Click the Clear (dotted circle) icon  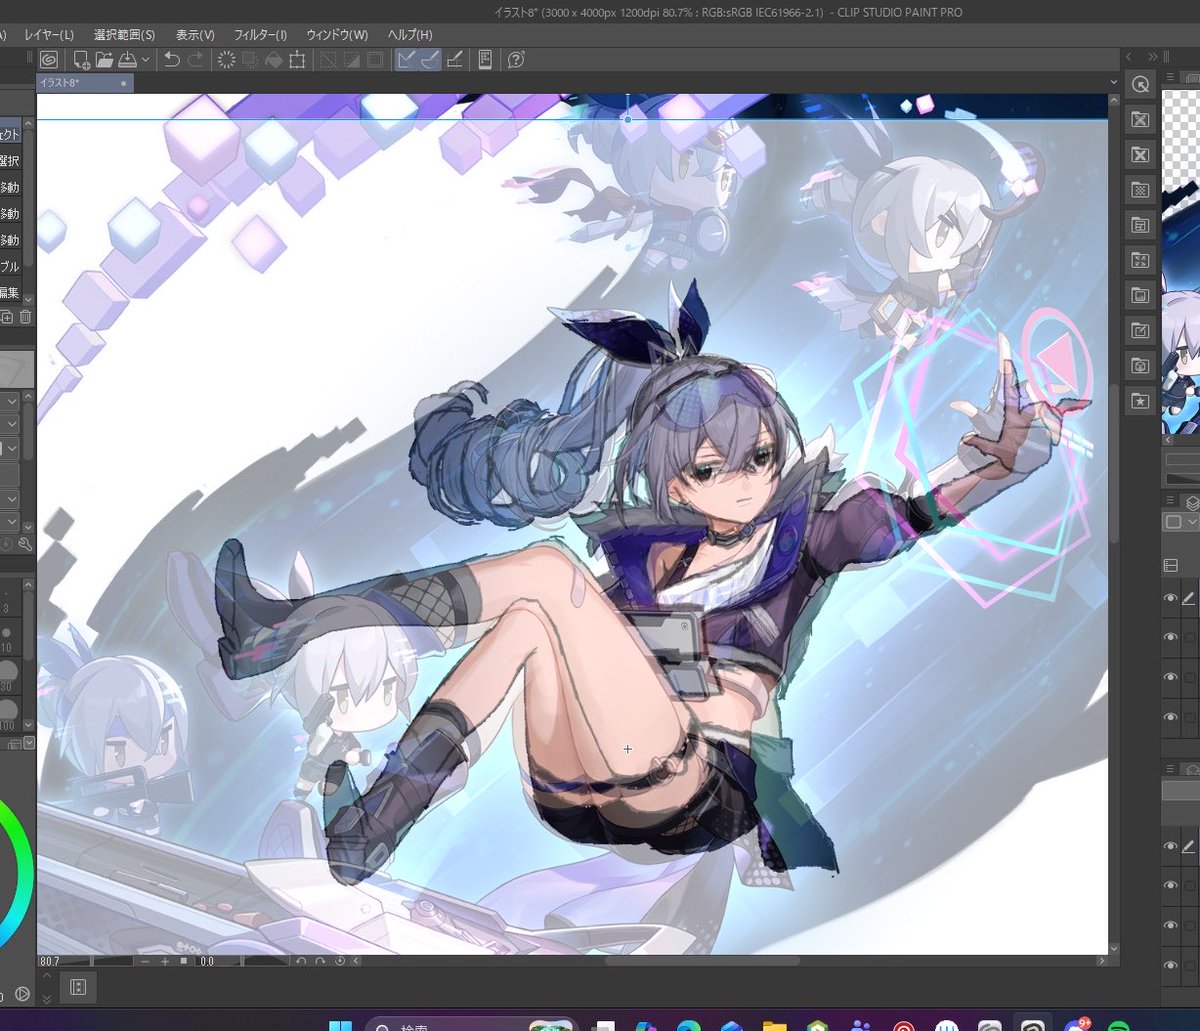click(x=226, y=60)
